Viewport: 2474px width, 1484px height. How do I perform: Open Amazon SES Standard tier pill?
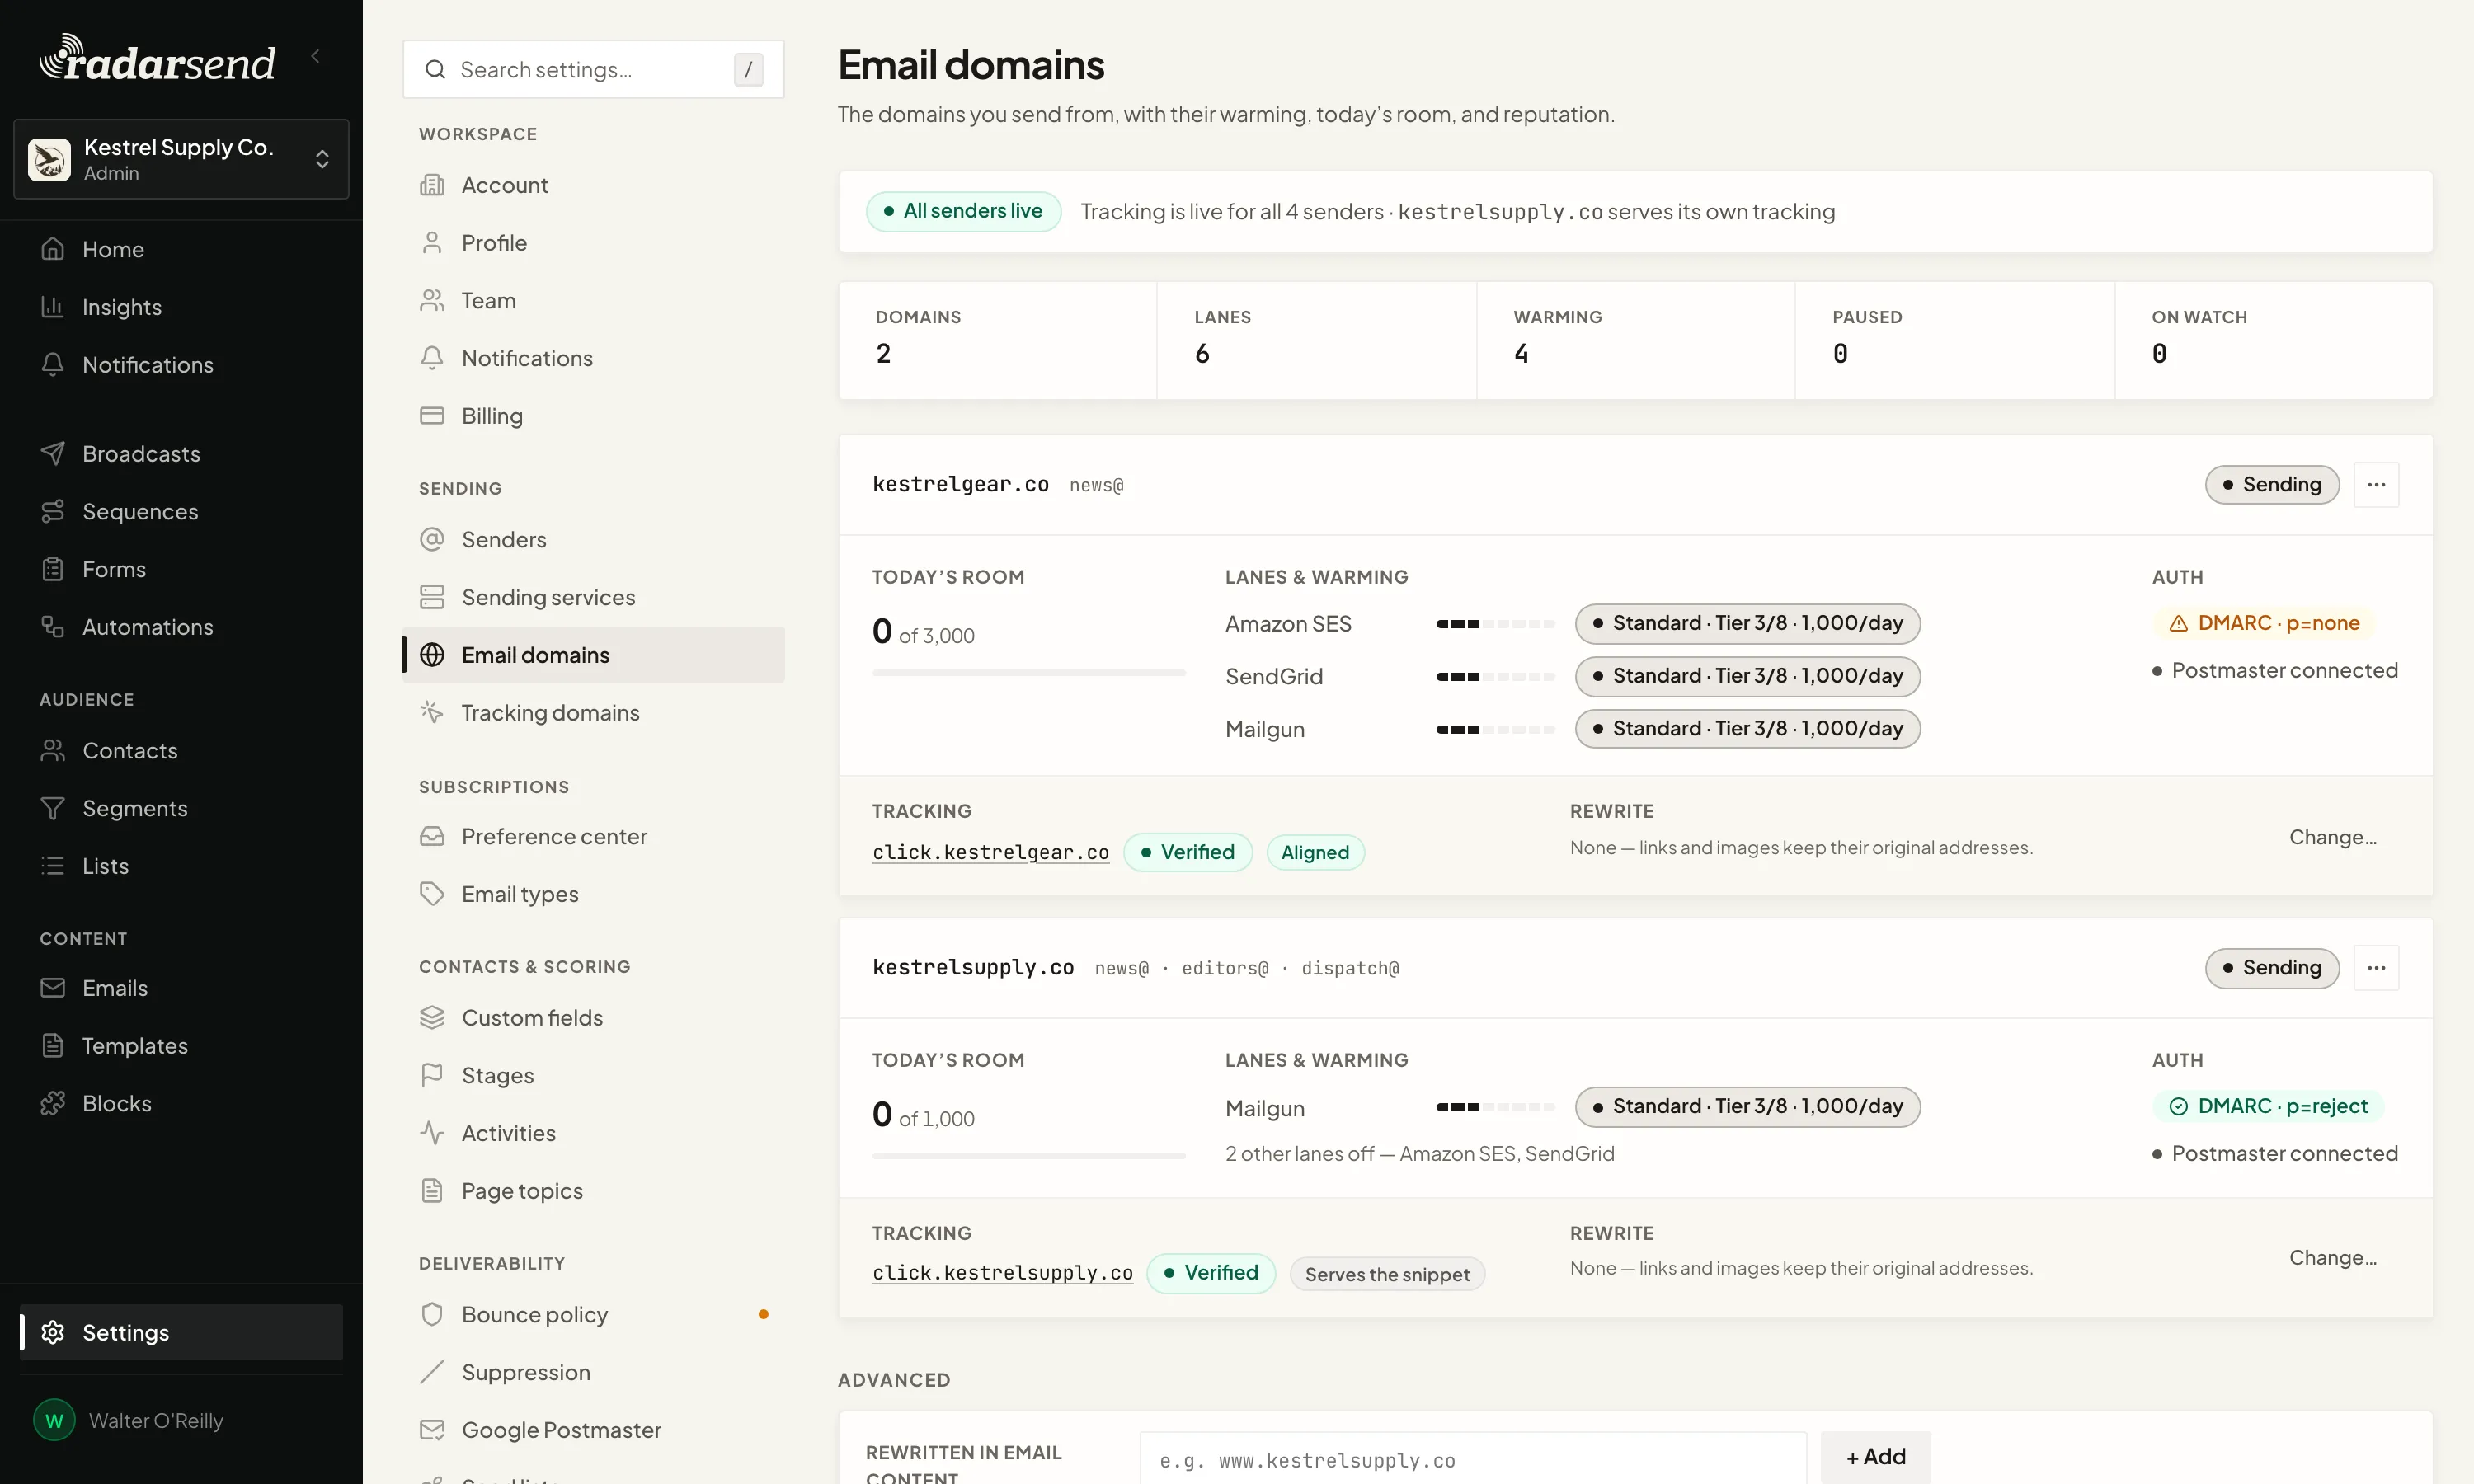[x=1747, y=624]
